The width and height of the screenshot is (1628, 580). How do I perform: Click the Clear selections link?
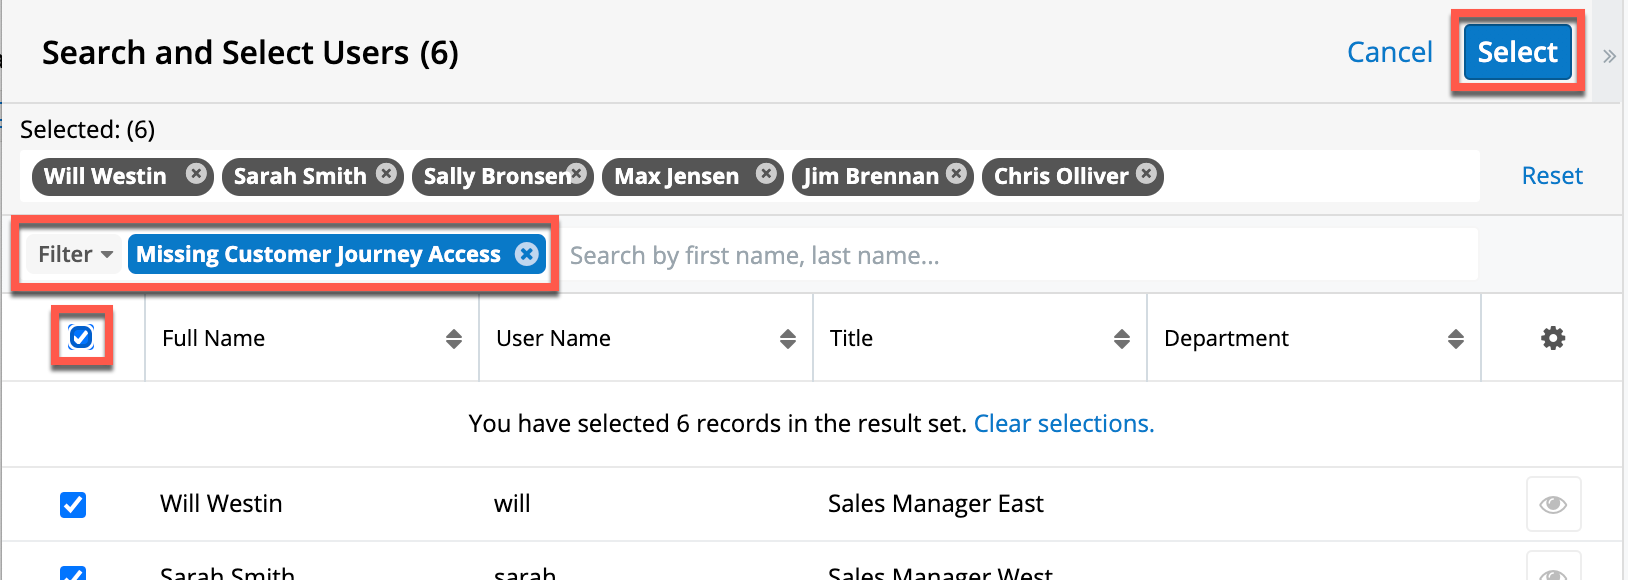(1063, 423)
